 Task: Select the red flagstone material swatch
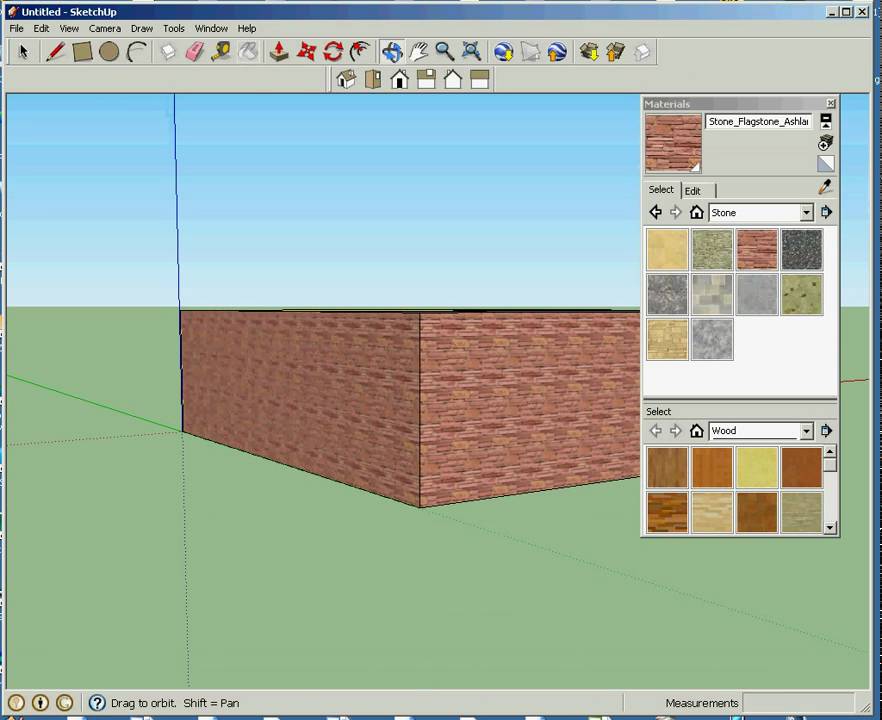click(x=756, y=249)
